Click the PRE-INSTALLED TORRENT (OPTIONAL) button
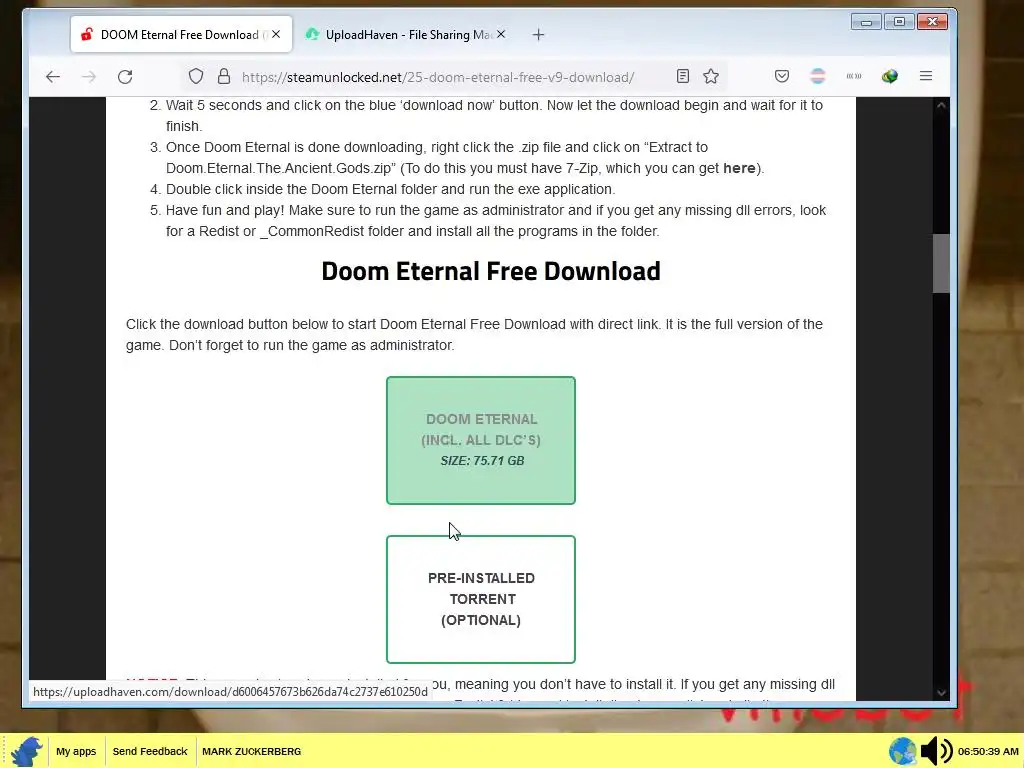Image resolution: width=1024 pixels, height=768 pixels. [481, 600]
